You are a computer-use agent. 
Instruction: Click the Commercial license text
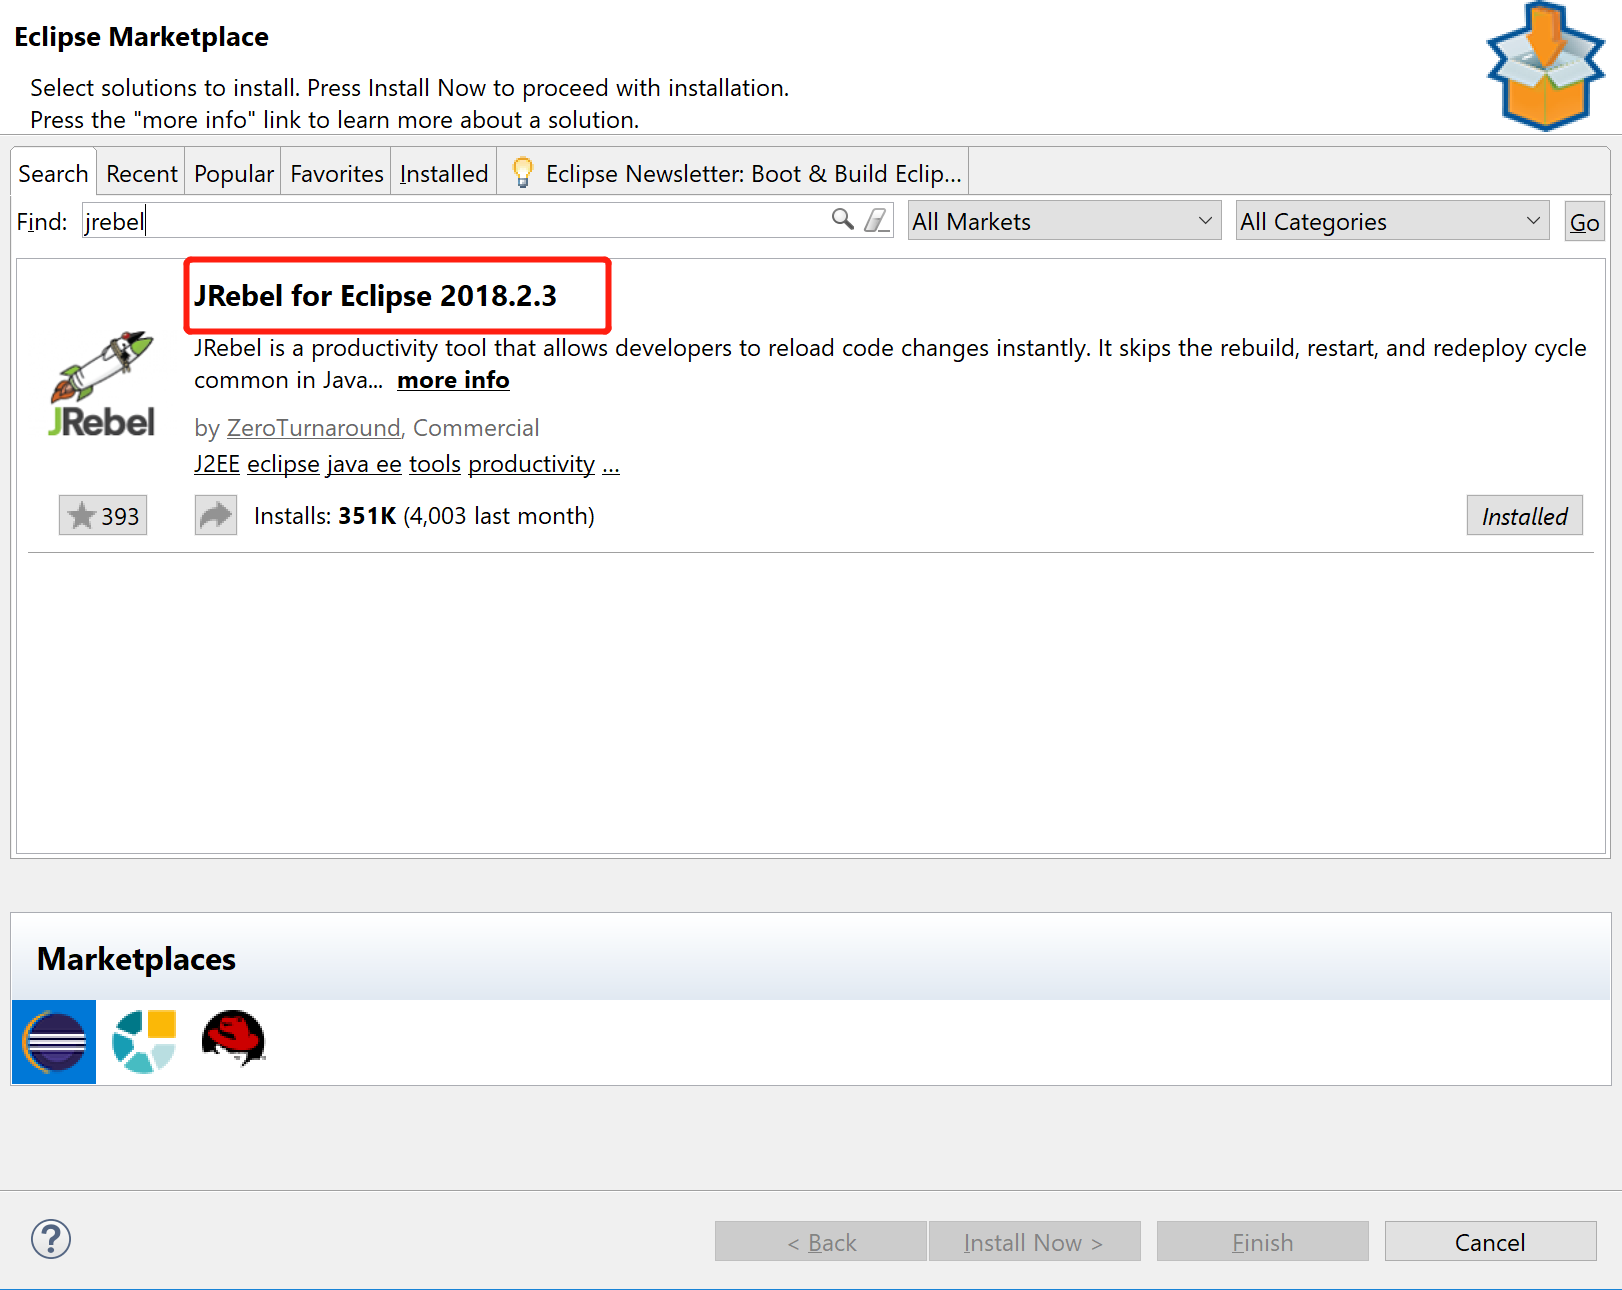(x=476, y=428)
